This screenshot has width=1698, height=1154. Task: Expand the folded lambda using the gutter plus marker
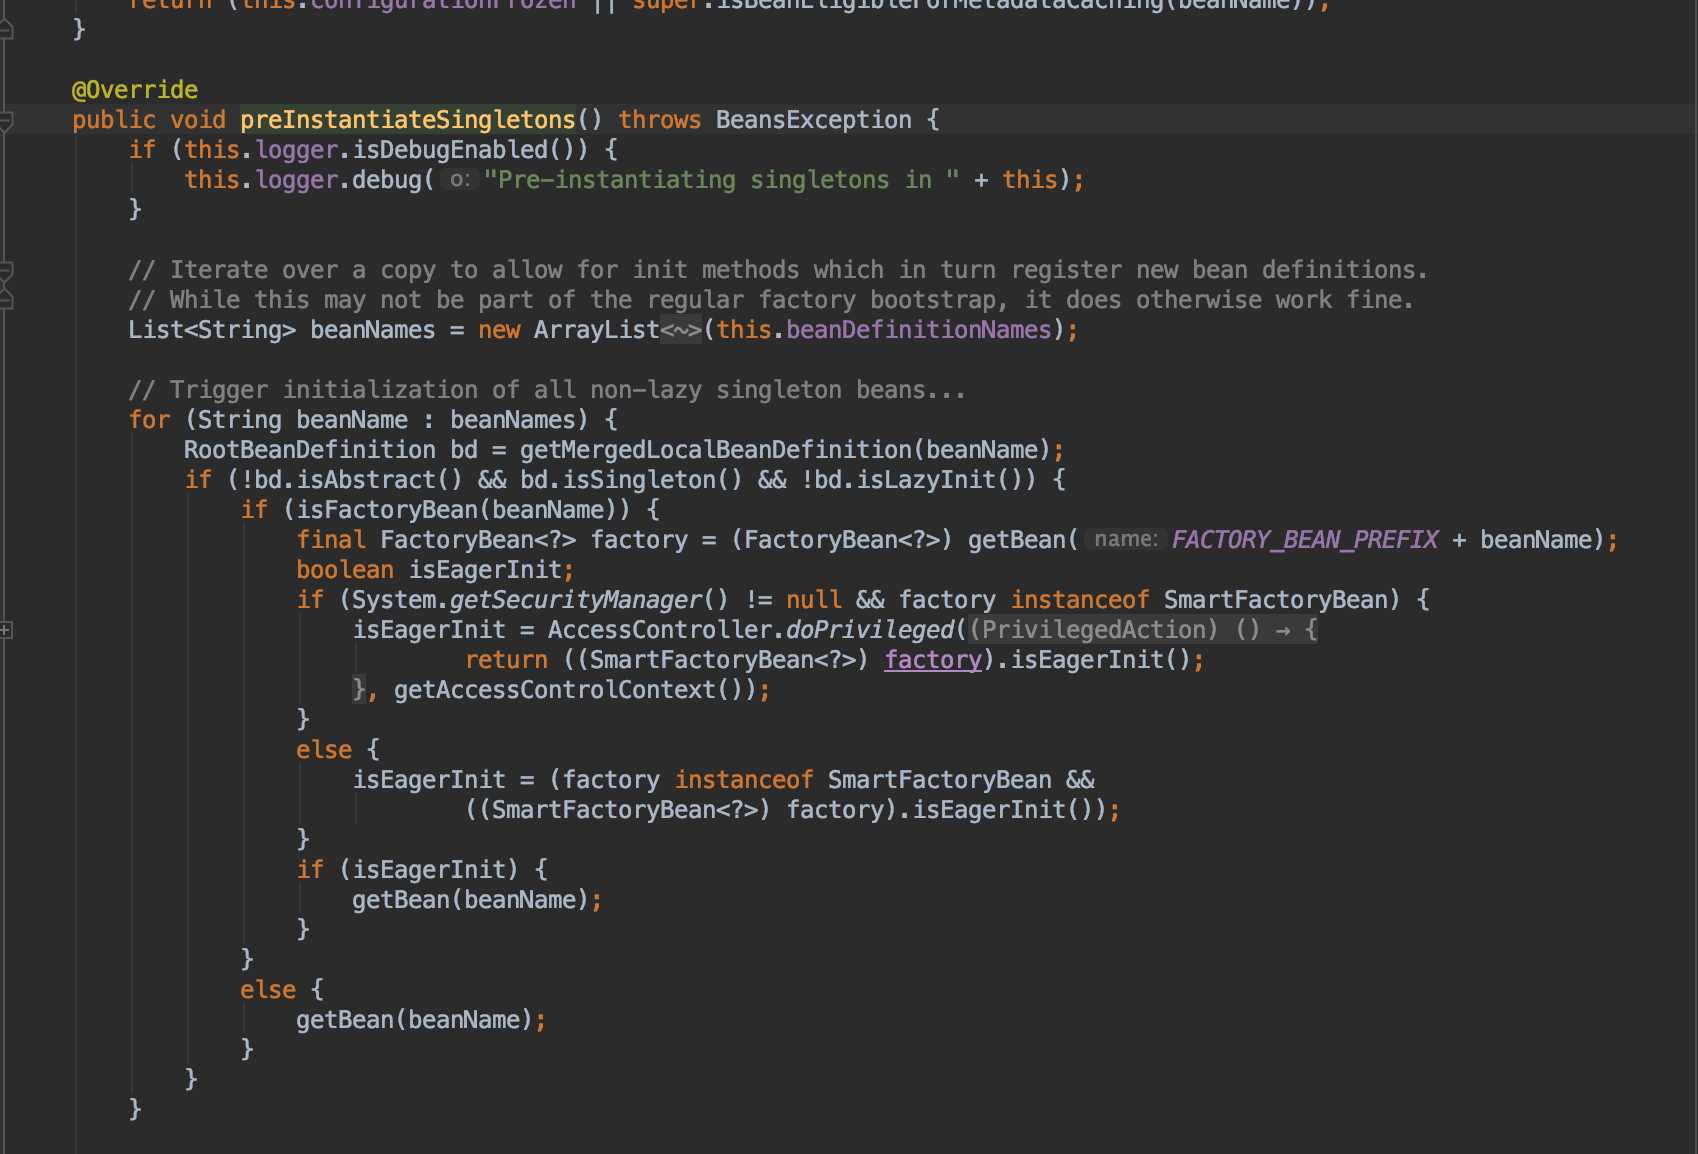click(5, 630)
